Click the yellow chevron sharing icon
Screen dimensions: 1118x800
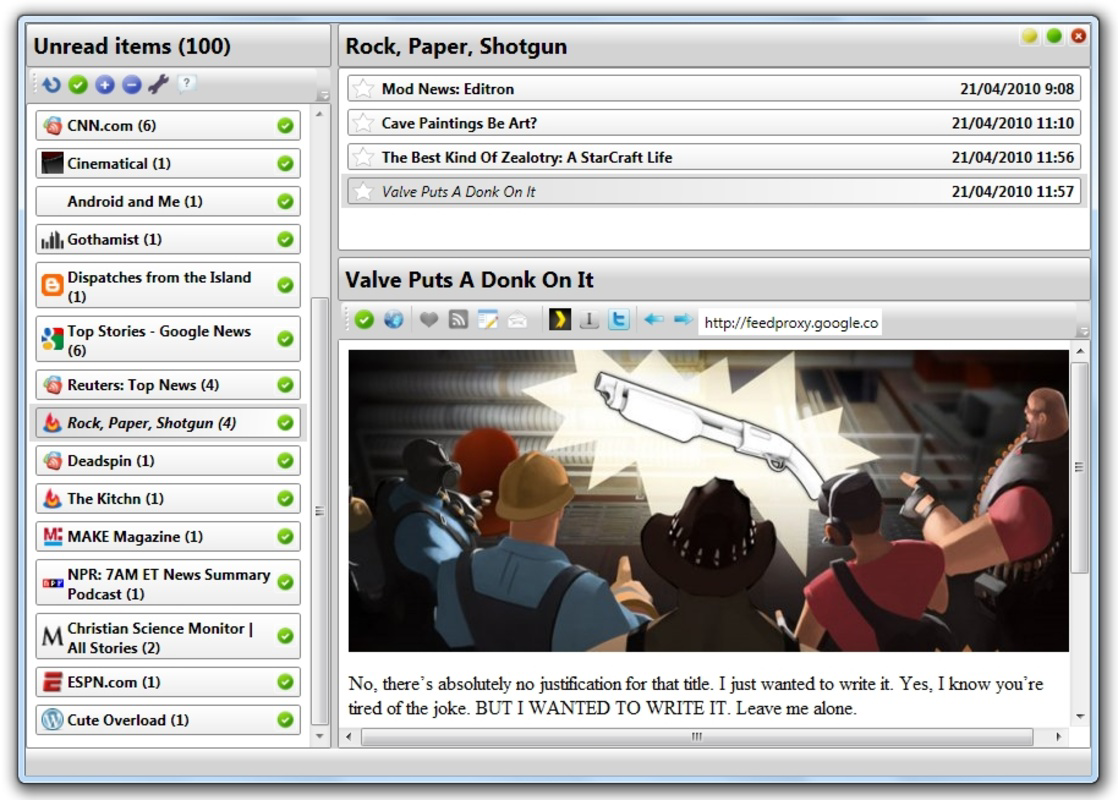[x=560, y=319]
